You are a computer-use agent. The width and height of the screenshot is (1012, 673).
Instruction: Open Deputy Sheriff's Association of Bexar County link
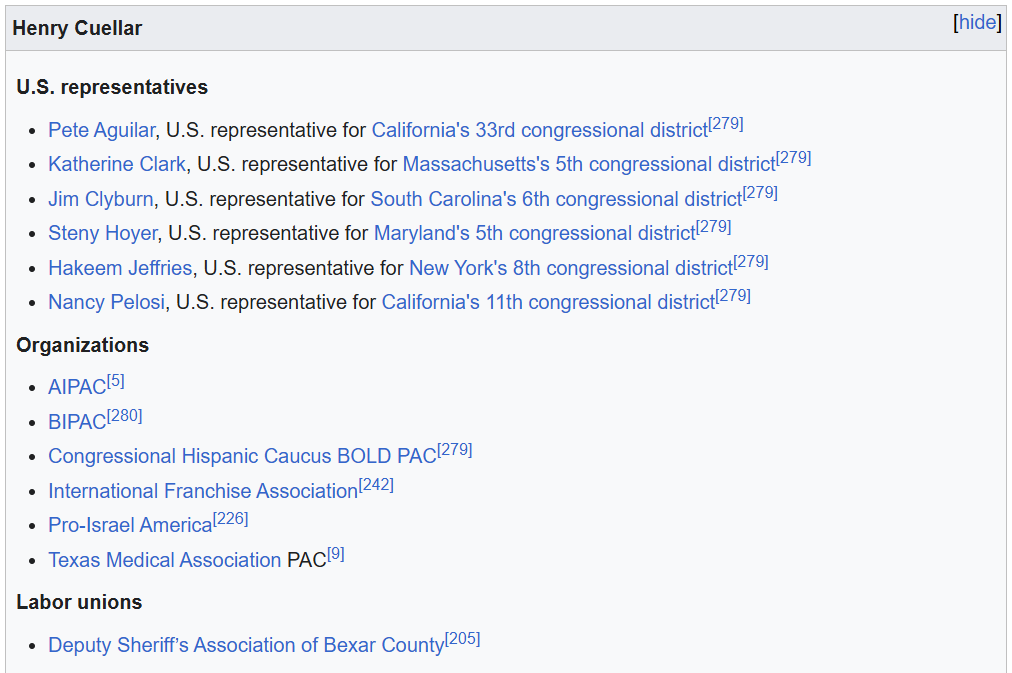[247, 645]
